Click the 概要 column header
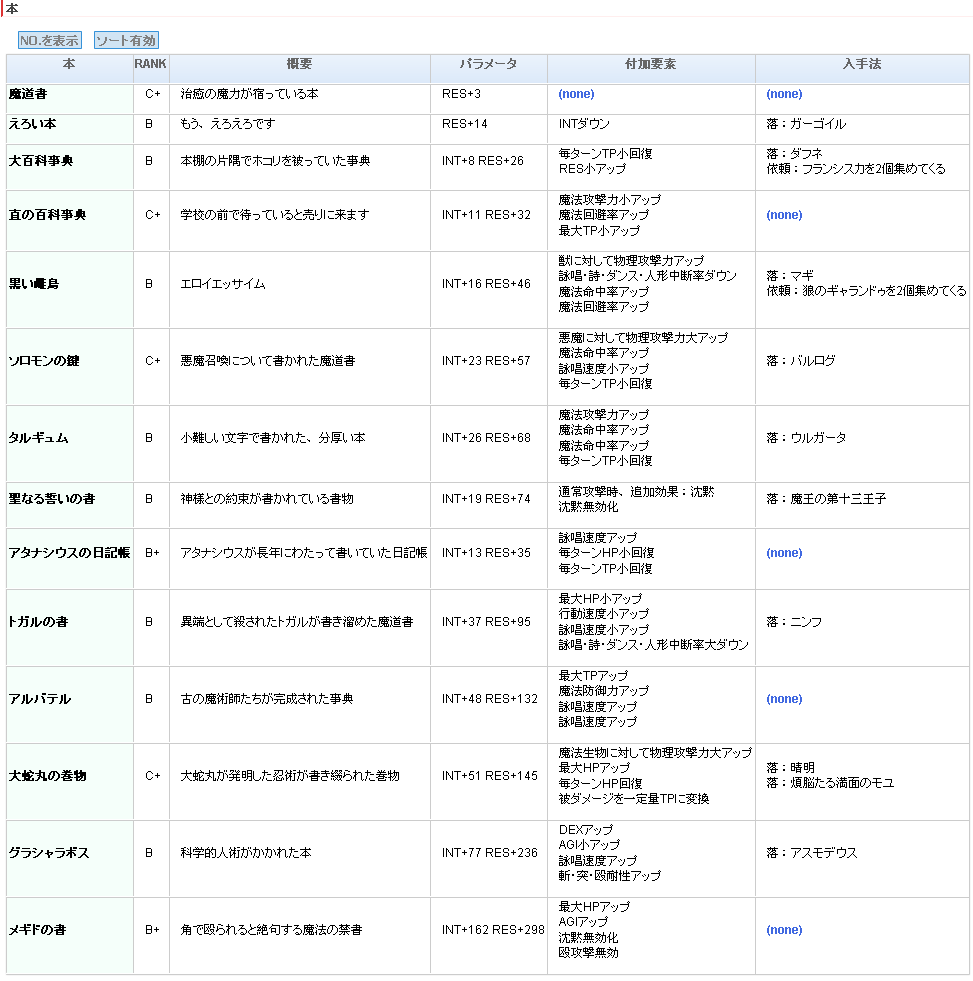This screenshot has width=973, height=981. pos(299,64)
